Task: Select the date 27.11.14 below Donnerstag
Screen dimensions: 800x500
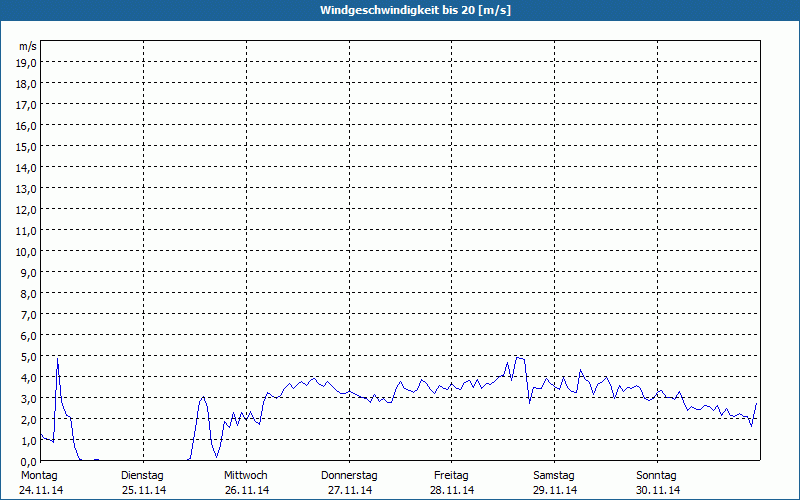Action: pyautogui.click(x=350, y=490)
